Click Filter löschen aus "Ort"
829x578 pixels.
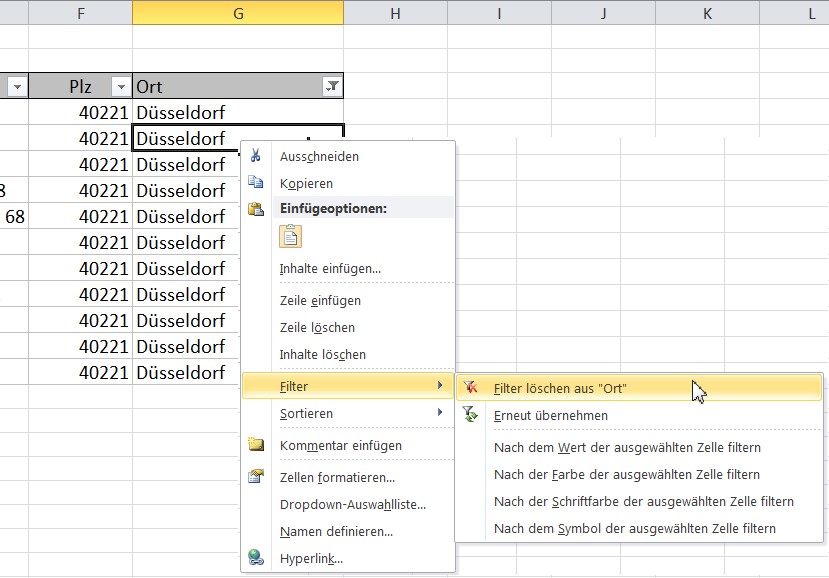(639, 388)
